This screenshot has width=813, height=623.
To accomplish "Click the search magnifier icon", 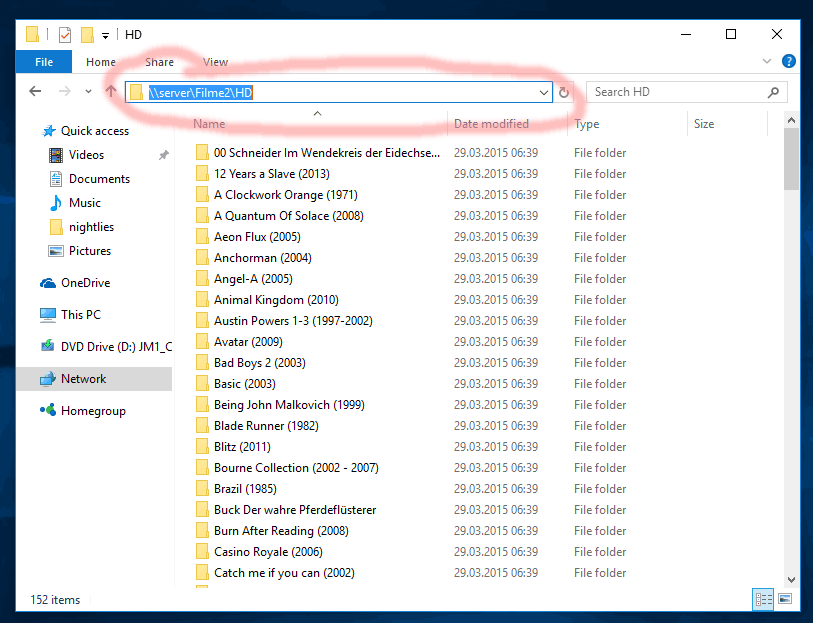I will [x=773, y=92].
